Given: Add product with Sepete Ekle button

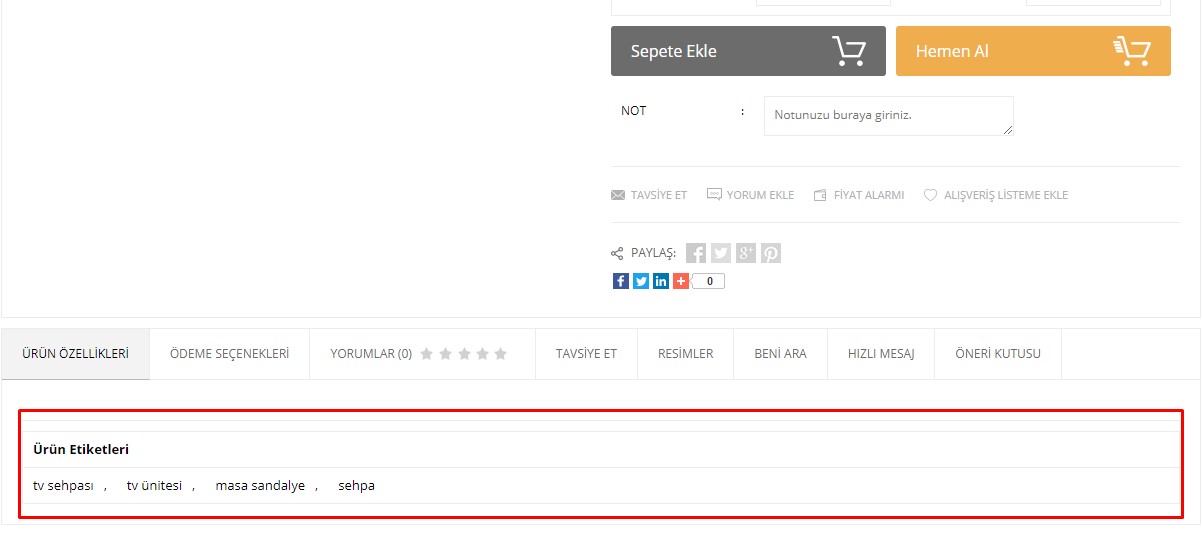Looking at the screenshot, I should coord(748,51).
